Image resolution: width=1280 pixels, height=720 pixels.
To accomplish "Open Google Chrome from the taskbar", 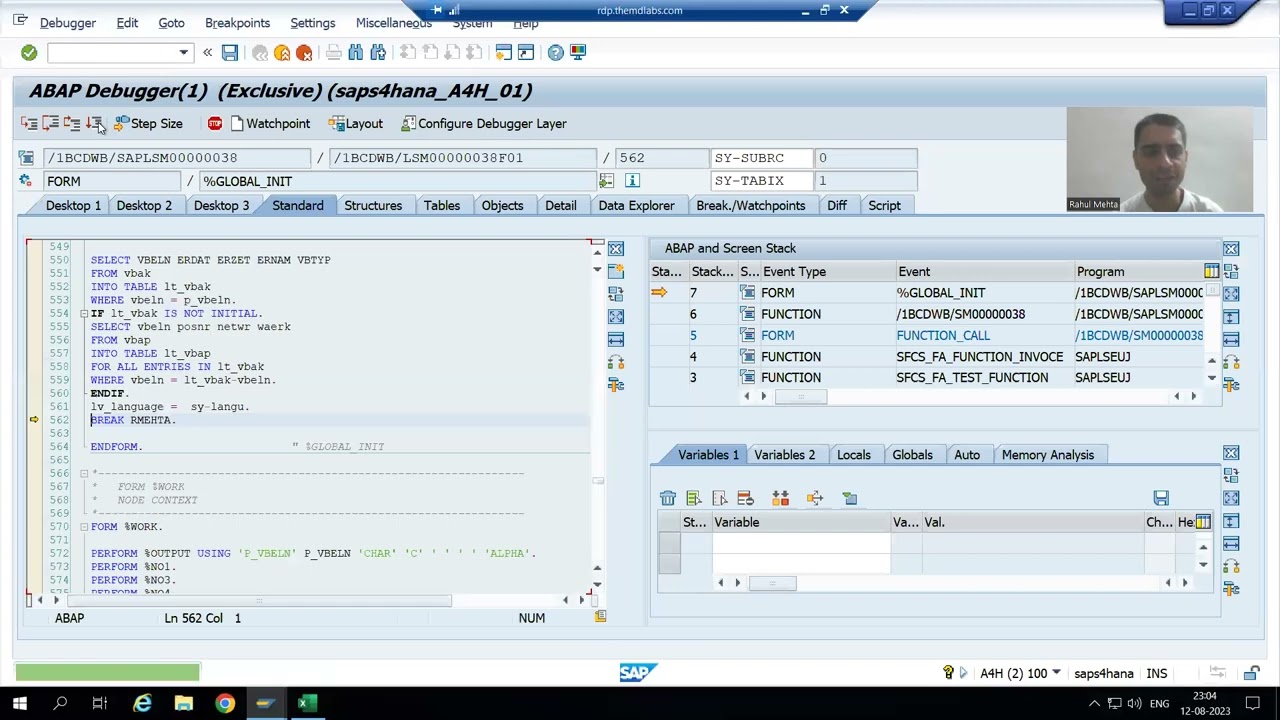I will 224,704.
